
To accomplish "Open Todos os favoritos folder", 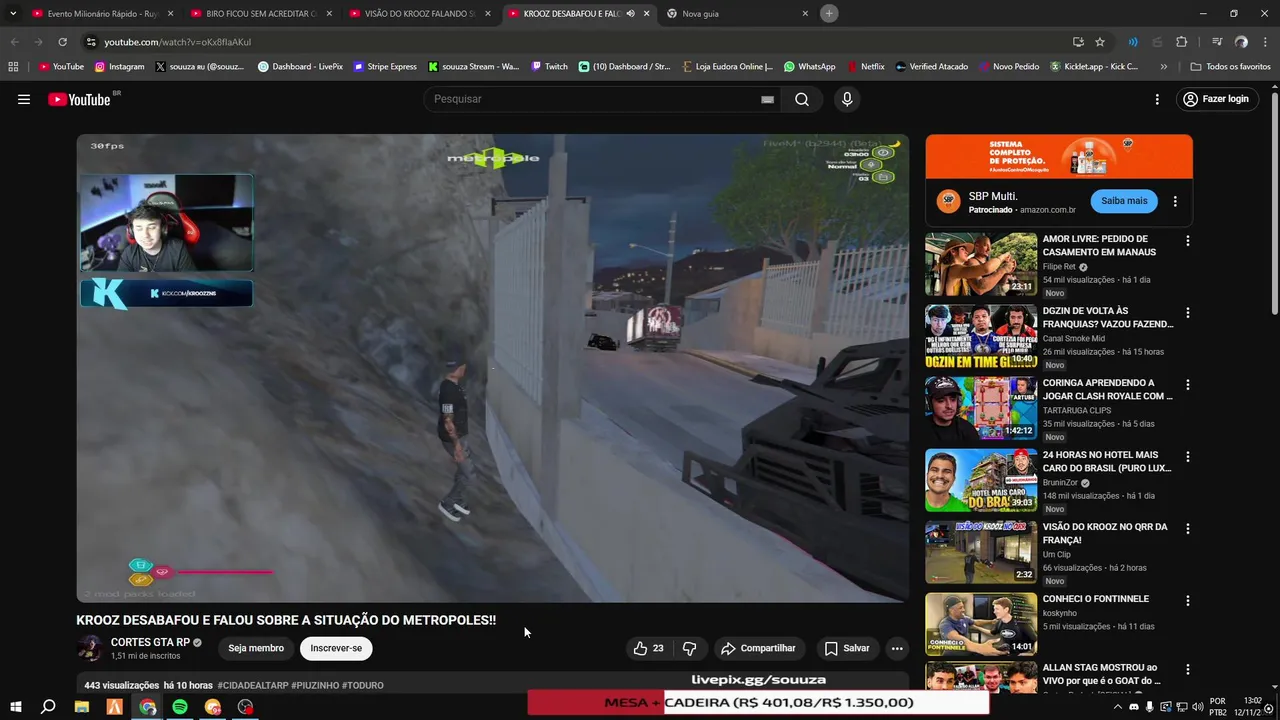I will click(1231, 67).
